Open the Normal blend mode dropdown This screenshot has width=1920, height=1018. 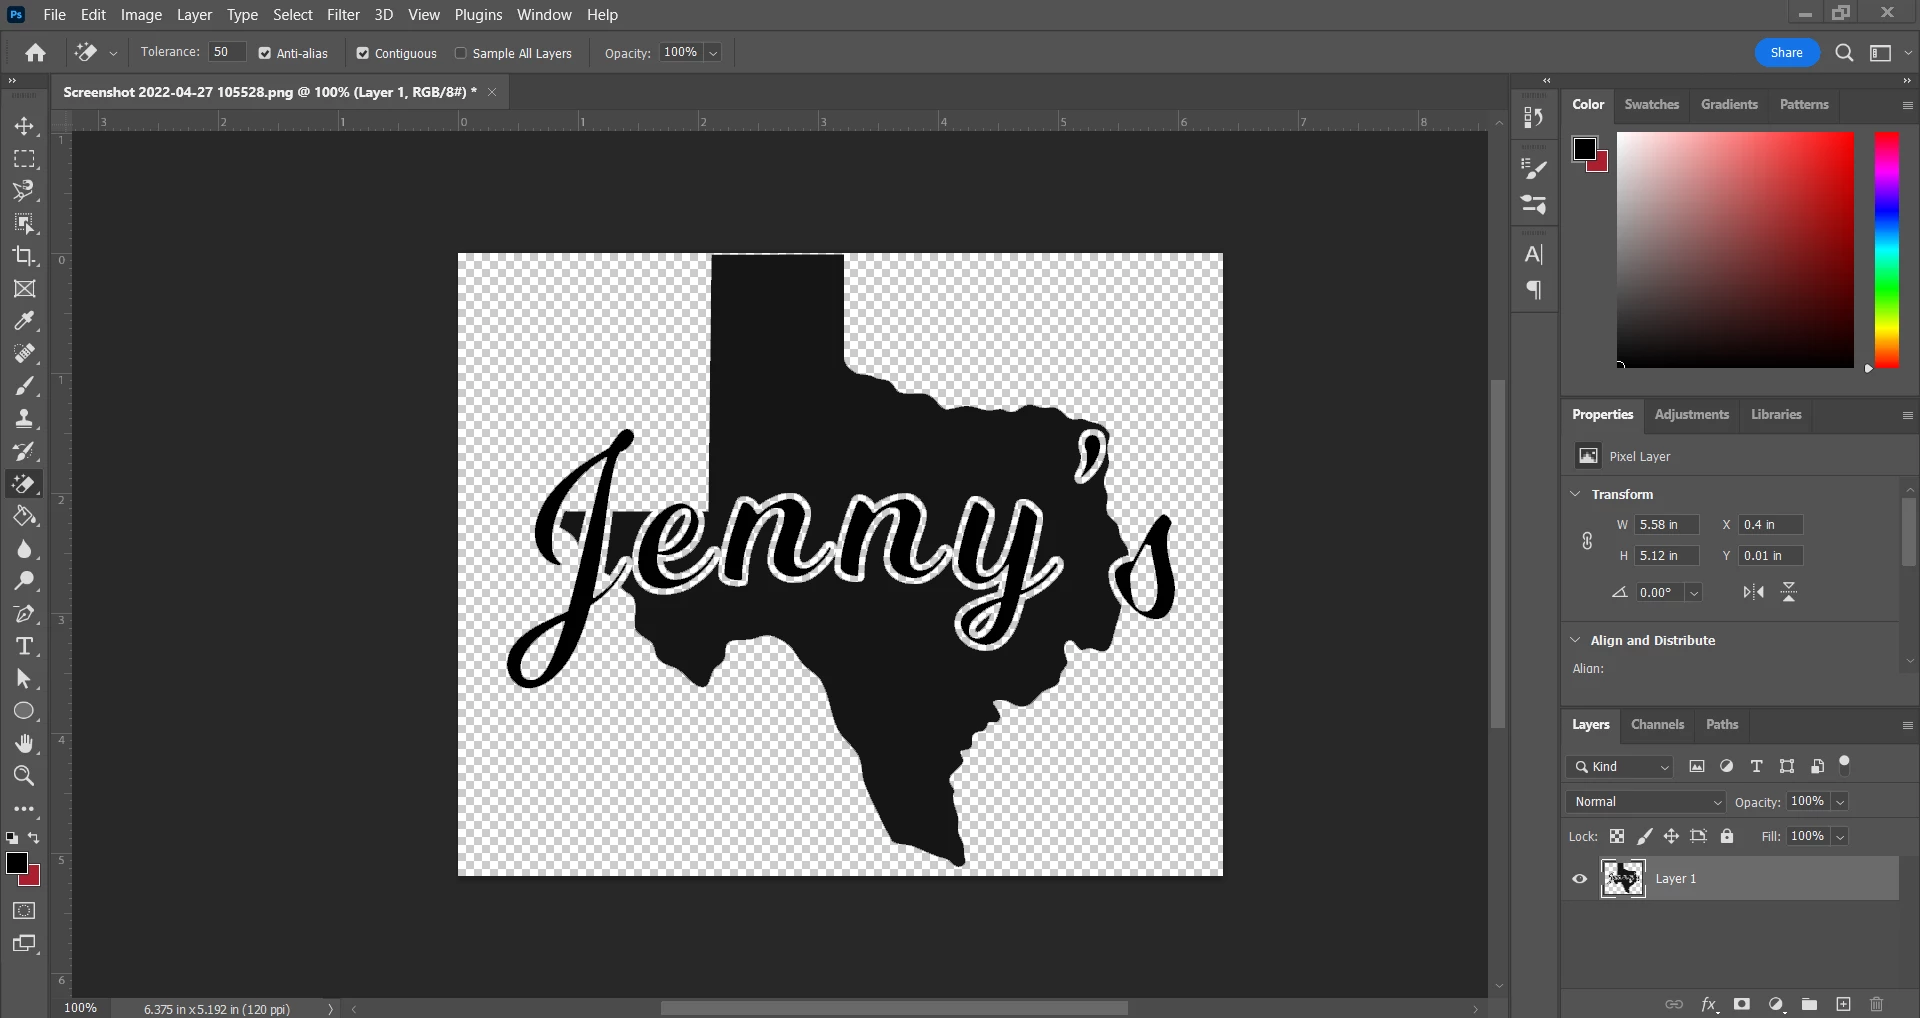1646,802
